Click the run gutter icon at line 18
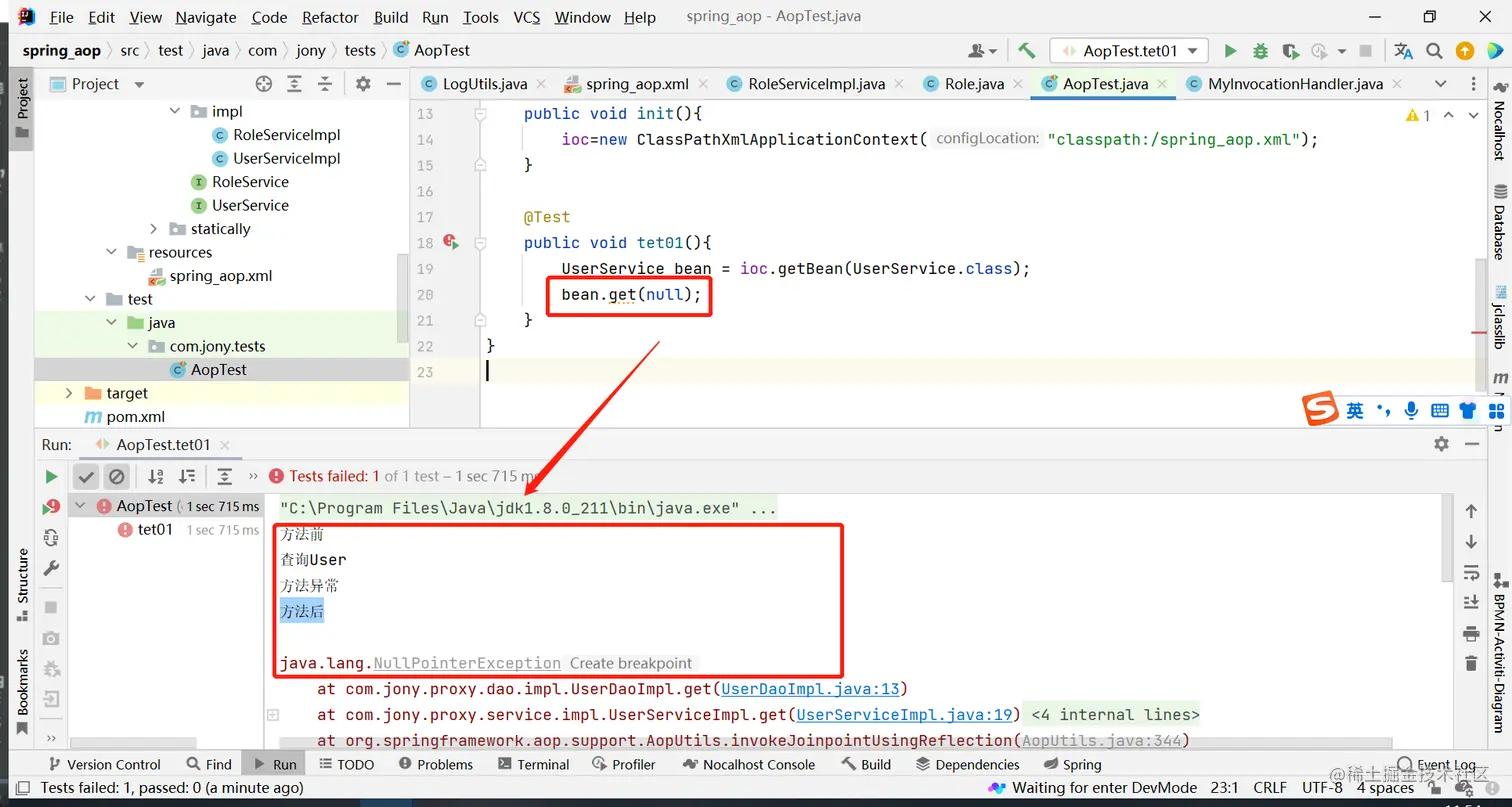 tap(451, 242)
